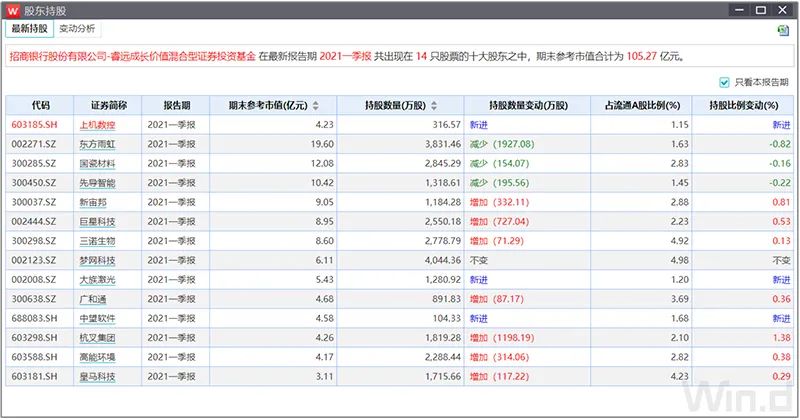Screen dimensions: 800x420
Task: Click 皇马科技 security name
Action: 97,377
